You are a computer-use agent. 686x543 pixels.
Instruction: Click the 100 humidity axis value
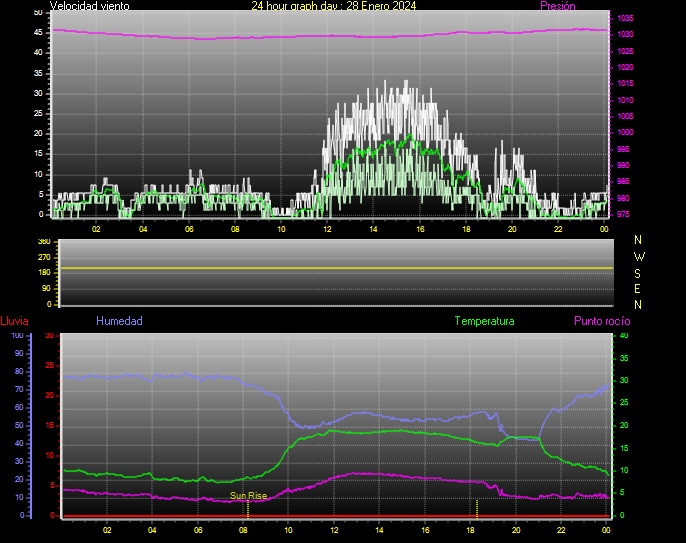tap(18, 336)
